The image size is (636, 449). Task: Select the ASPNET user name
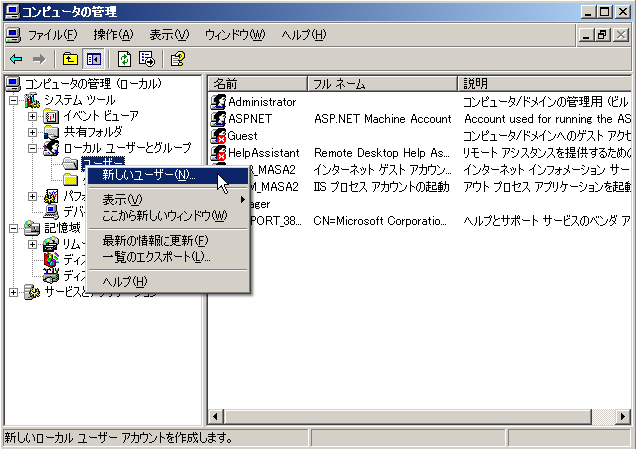coord(250,119)
